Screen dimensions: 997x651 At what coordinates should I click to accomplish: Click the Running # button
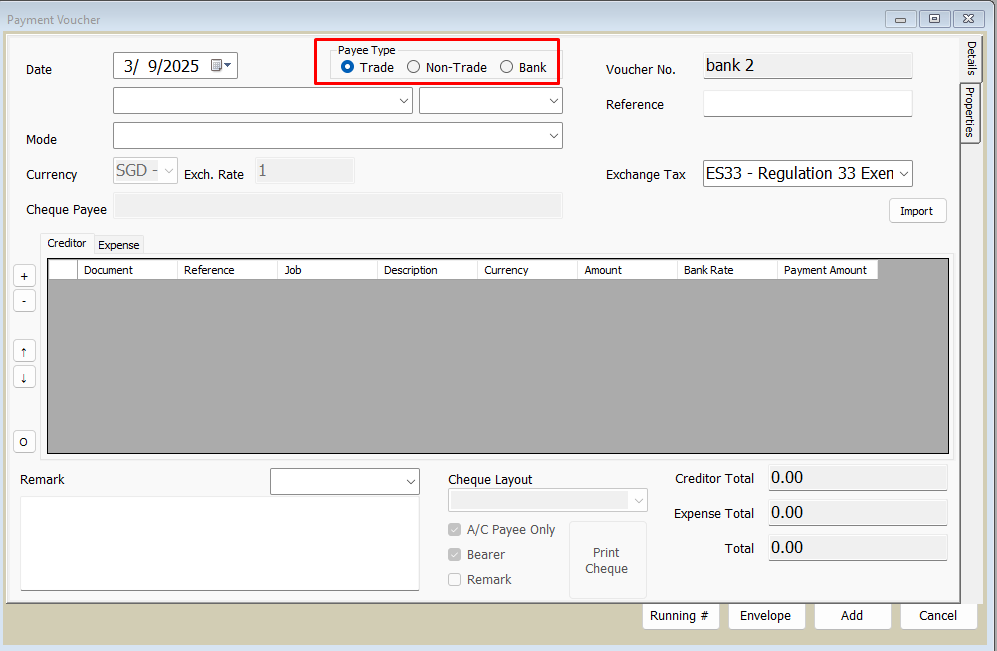680,616
